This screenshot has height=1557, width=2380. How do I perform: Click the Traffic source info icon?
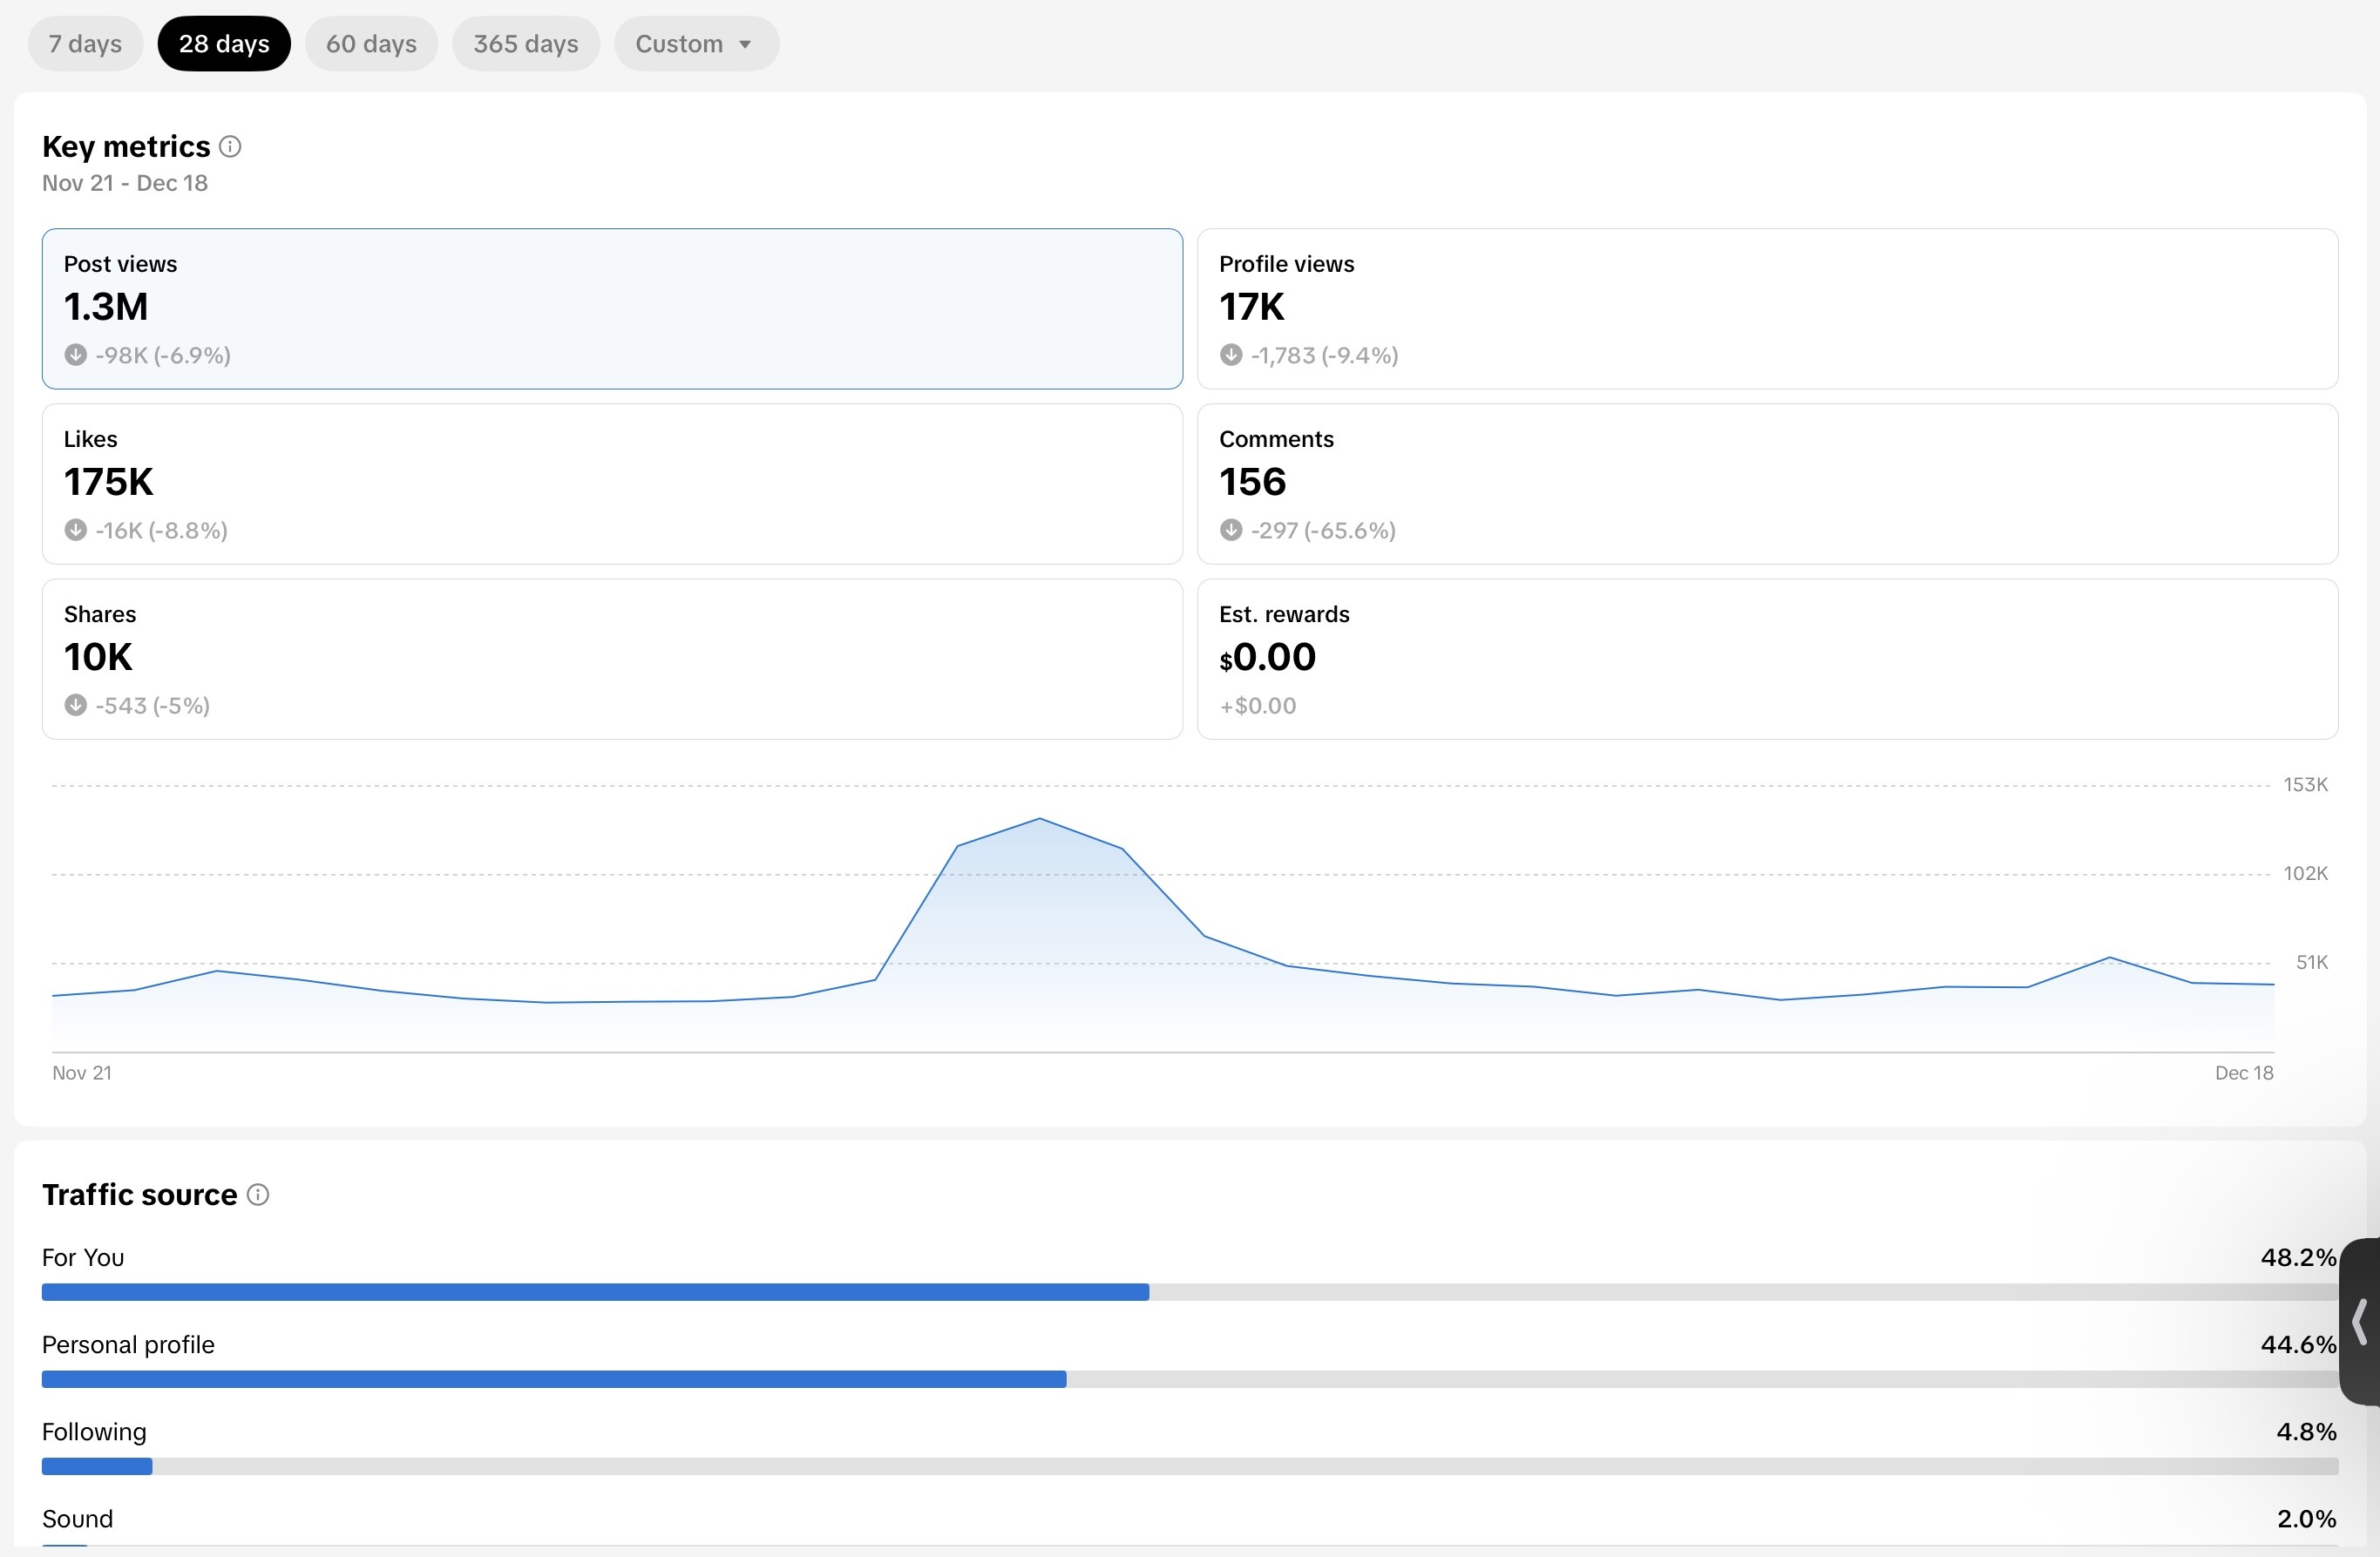tap(258, 1195)
